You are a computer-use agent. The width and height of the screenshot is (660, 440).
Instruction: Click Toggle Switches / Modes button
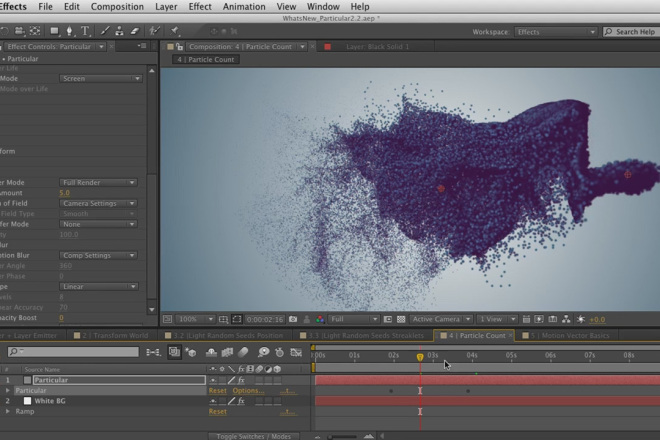point(254,436)
